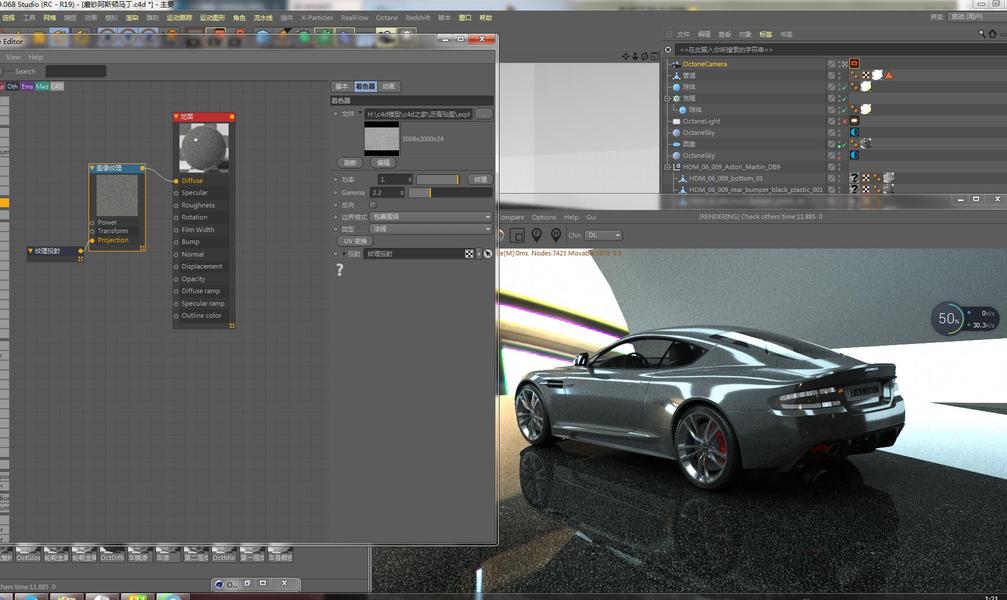This screenshot has height=600, width=1007.
Task: Click the OctaneLight tag icon beside the red X
Action: point(855,121)
